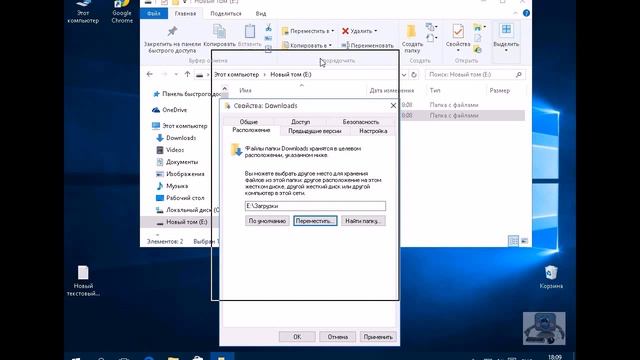Select Локальный диск (C:) in navigation pane
Screen dimensions: 640x360
(188, 210)
